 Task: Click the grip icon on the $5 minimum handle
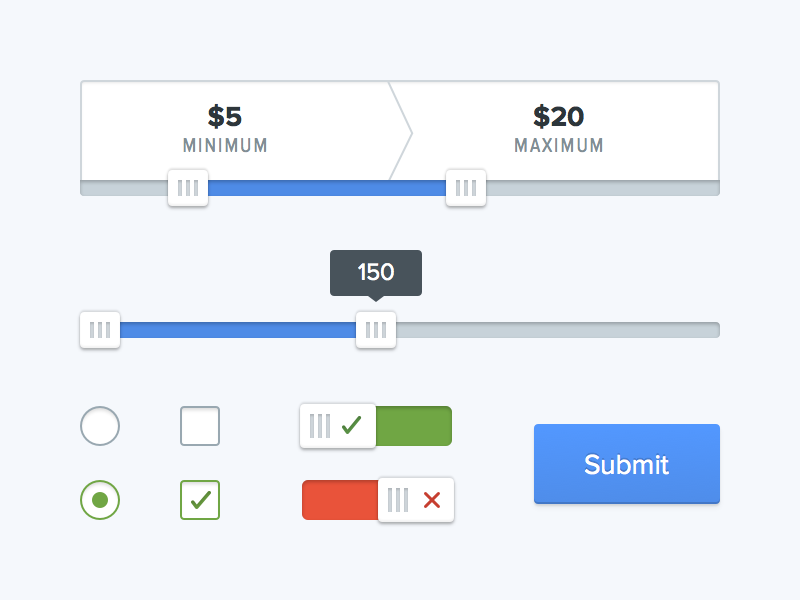point(188,187)
